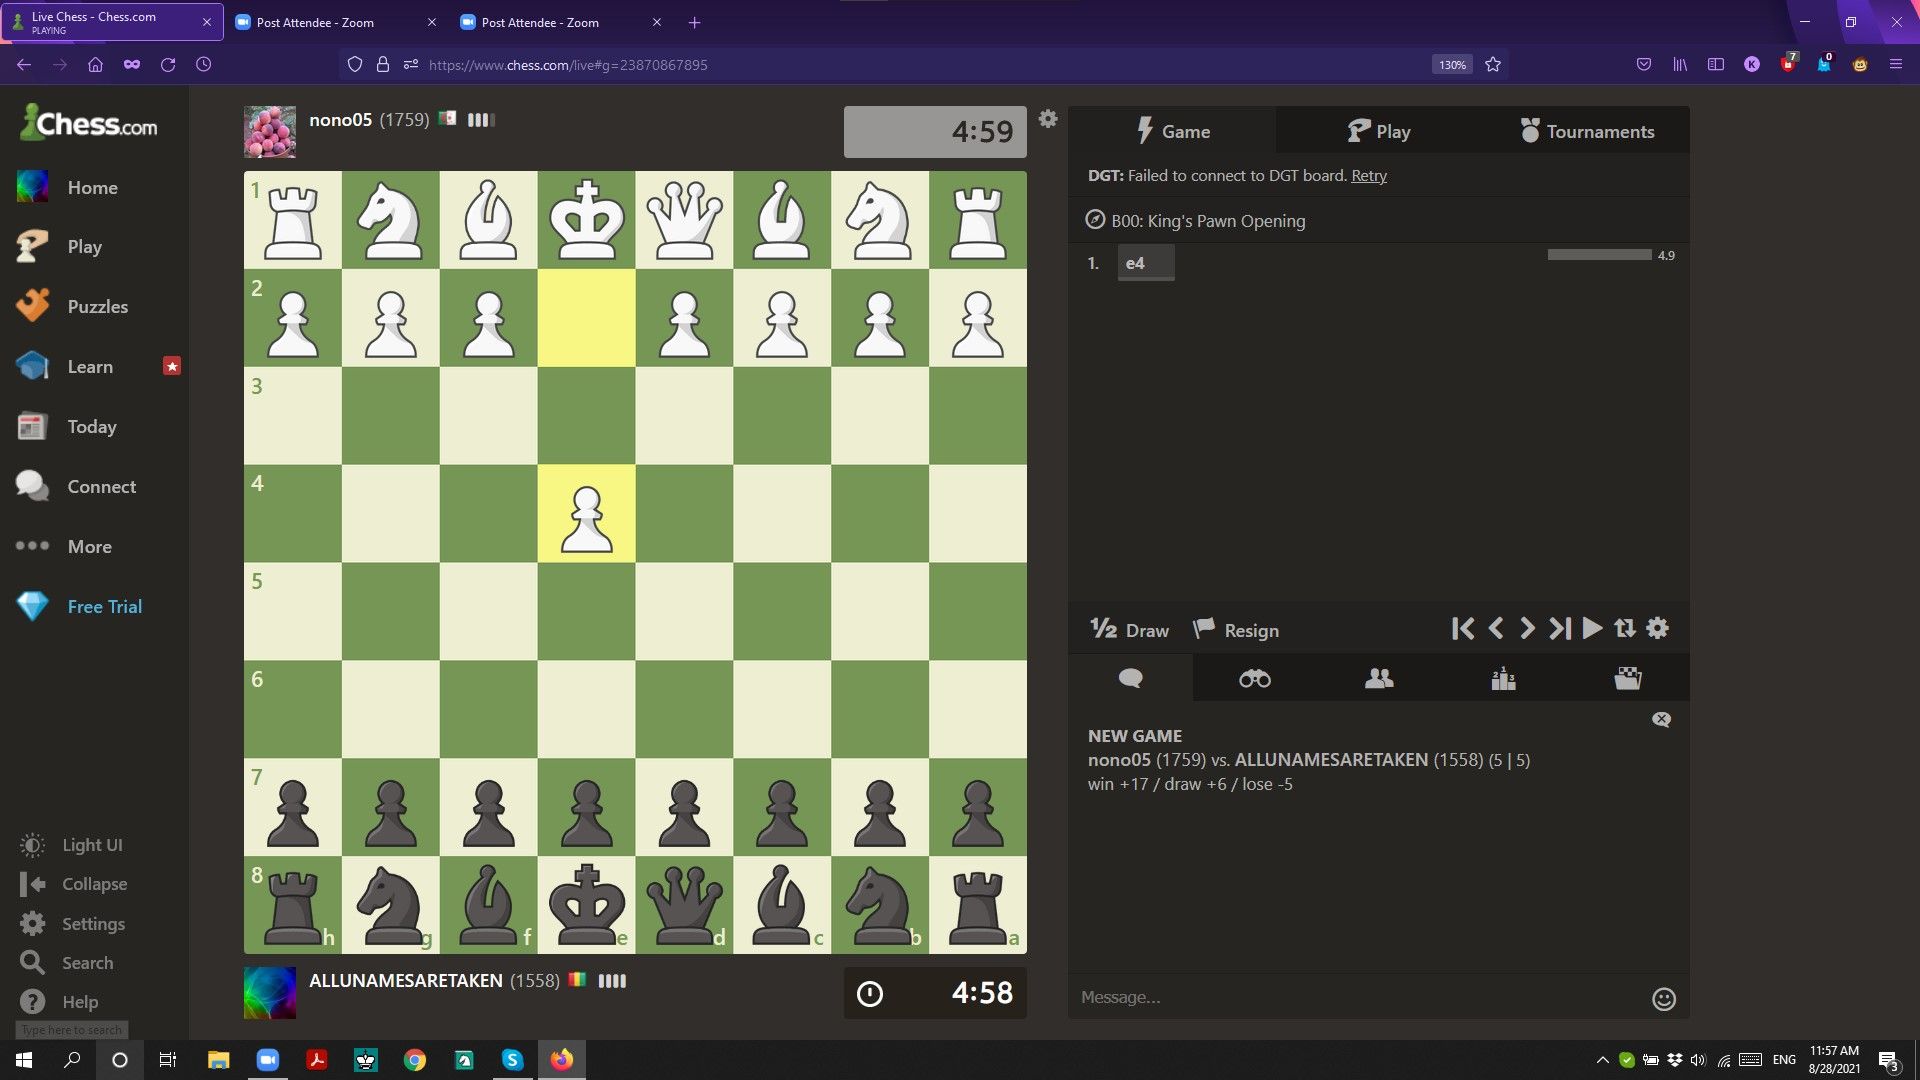Open the video clapperboard tab icon
Viewport: 1920px width, 1080px height.
click(1628, 678)
